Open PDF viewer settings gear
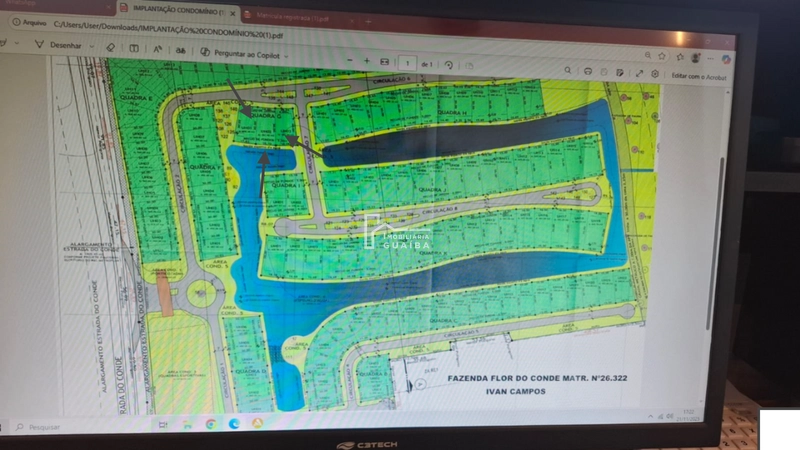The height and width of the screenshot is (450, 800). (x=655, y=74)
